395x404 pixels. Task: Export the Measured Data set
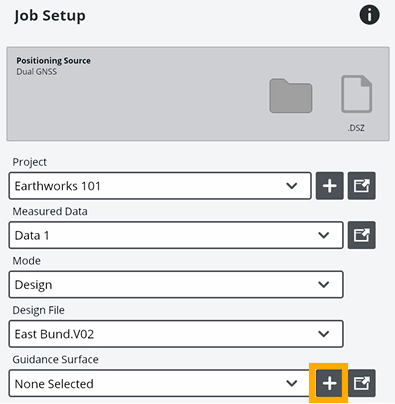tap(362, 235)
